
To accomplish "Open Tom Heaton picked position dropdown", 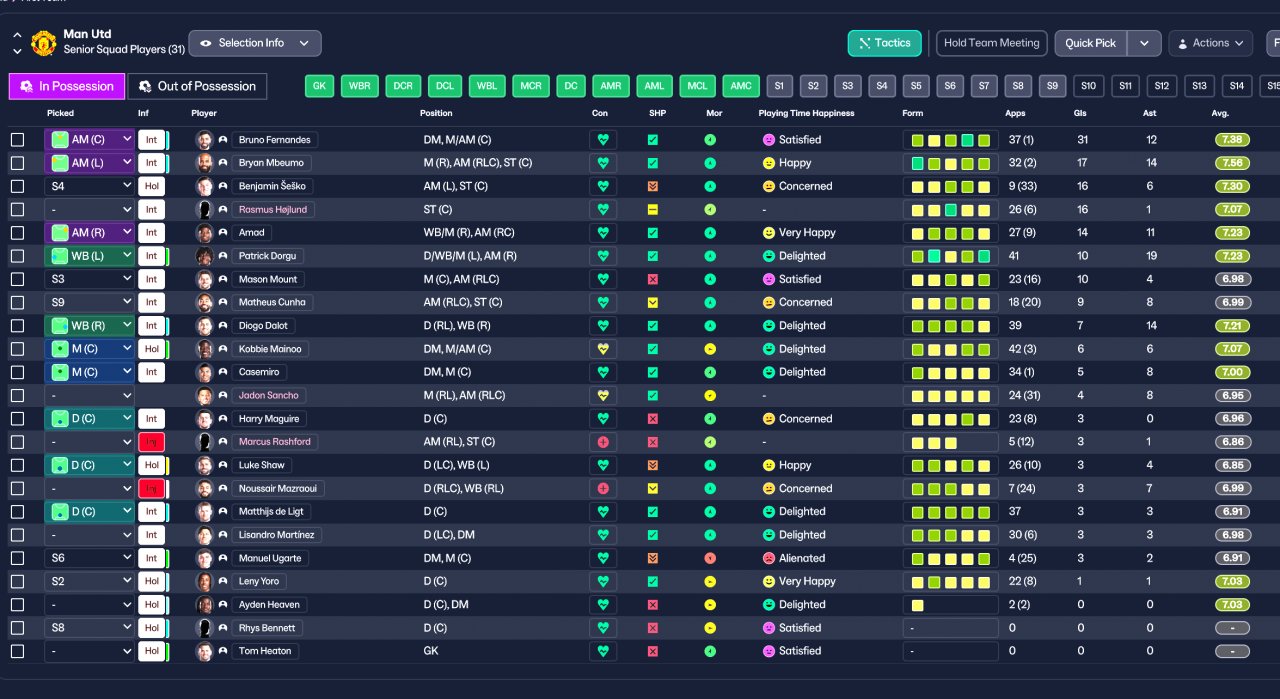I will [x=89, y=651].
